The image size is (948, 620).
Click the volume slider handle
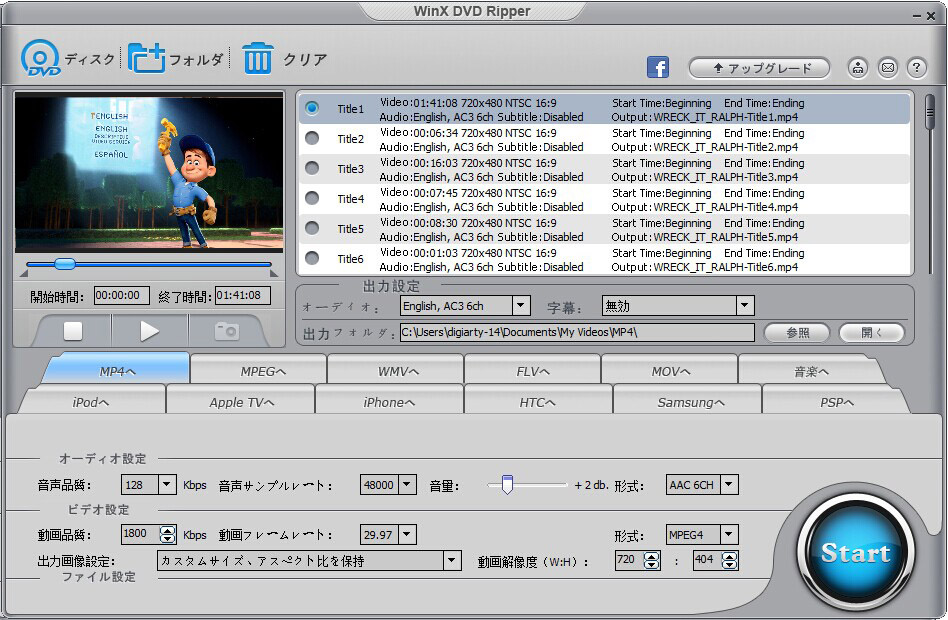click(x=507, y=485)
